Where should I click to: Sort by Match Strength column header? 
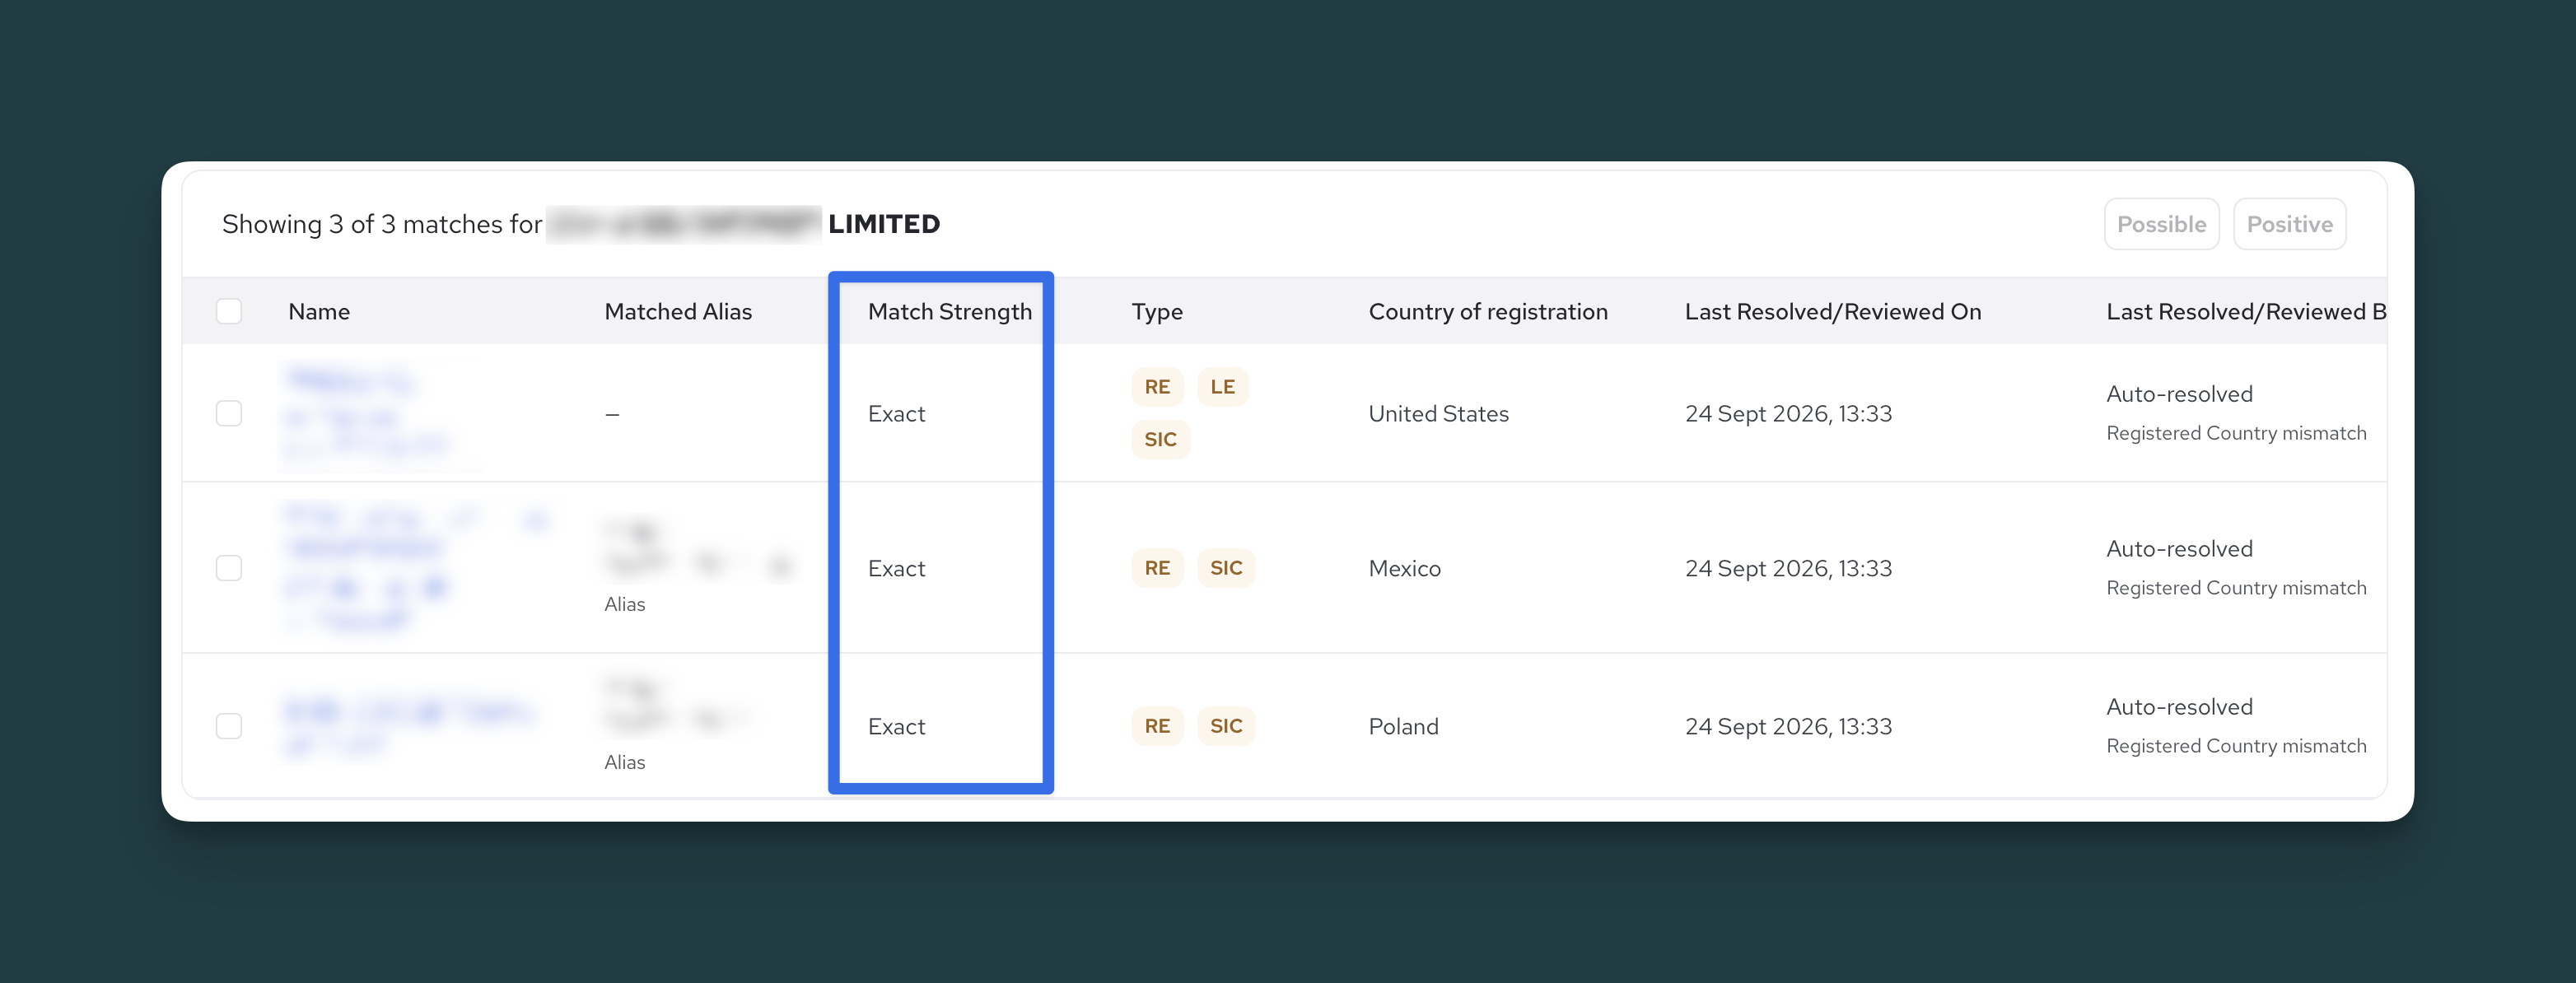[x=949, y=312]
